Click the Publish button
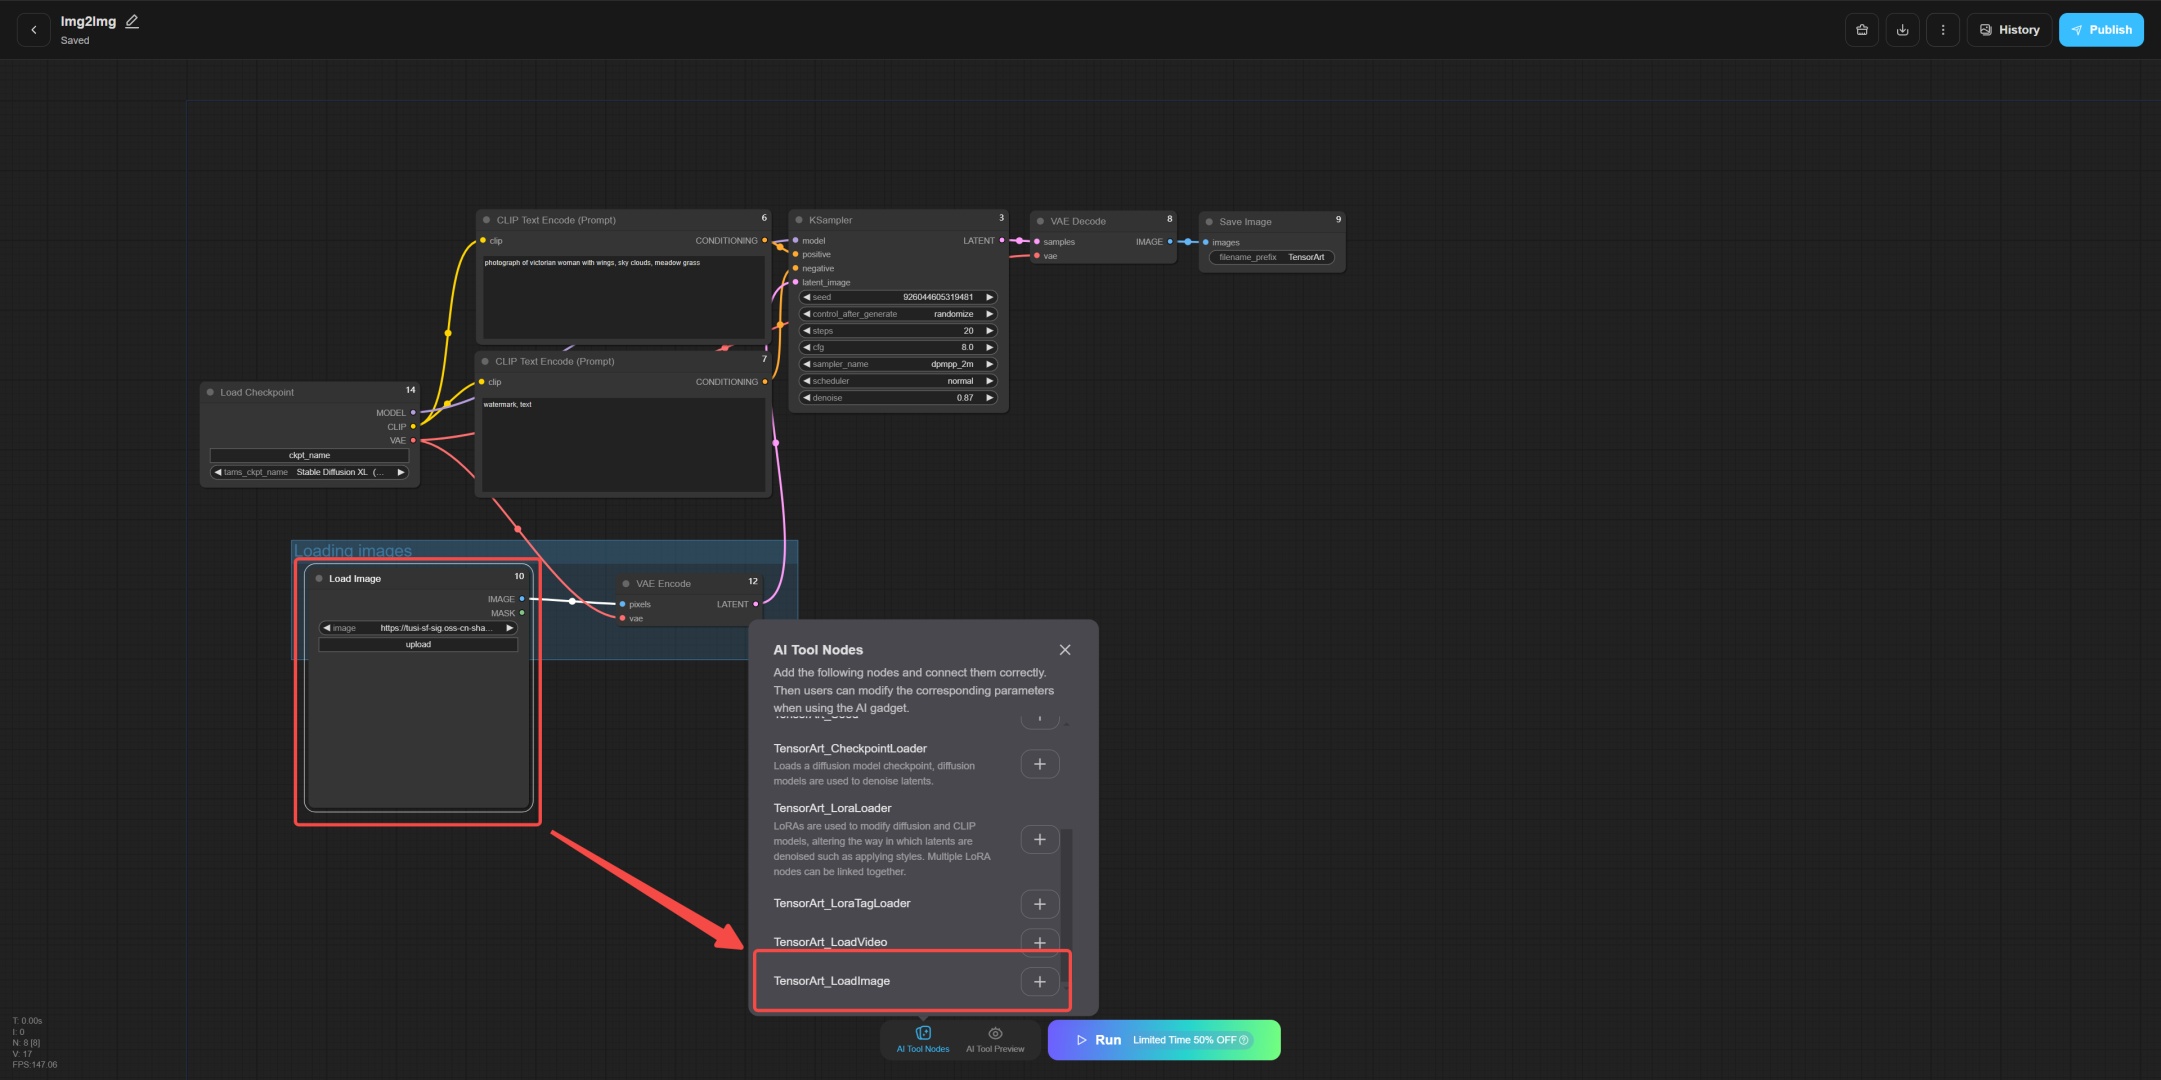Viewport: 2161px width, 1080px height. (x=2100, y=30)
